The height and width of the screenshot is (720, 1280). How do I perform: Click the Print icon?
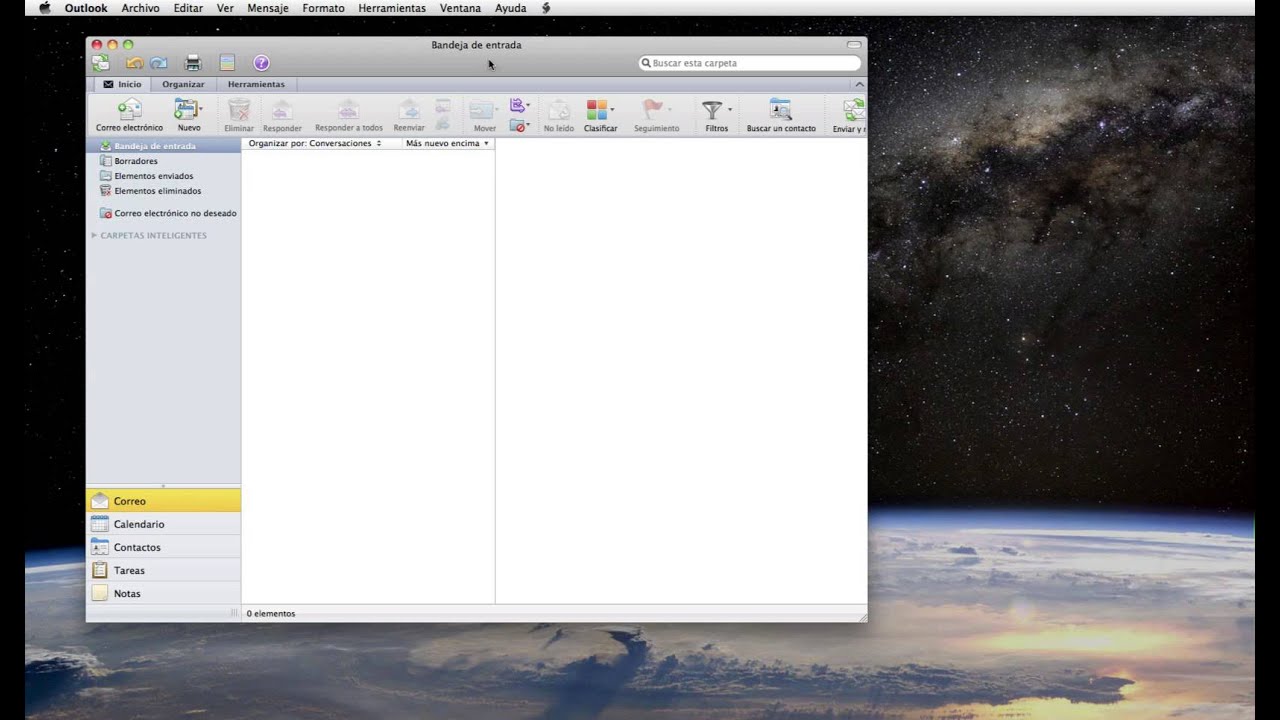click(194, 63)
